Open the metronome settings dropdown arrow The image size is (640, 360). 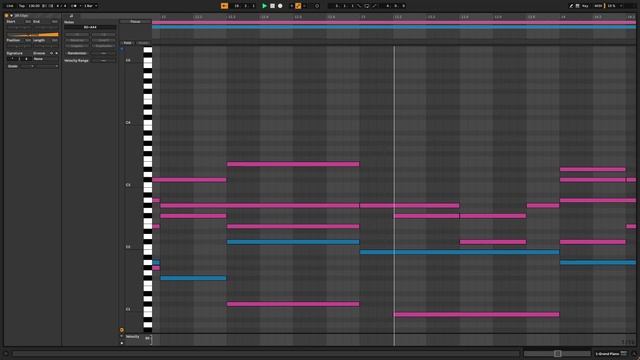click(x=80, y=6)
